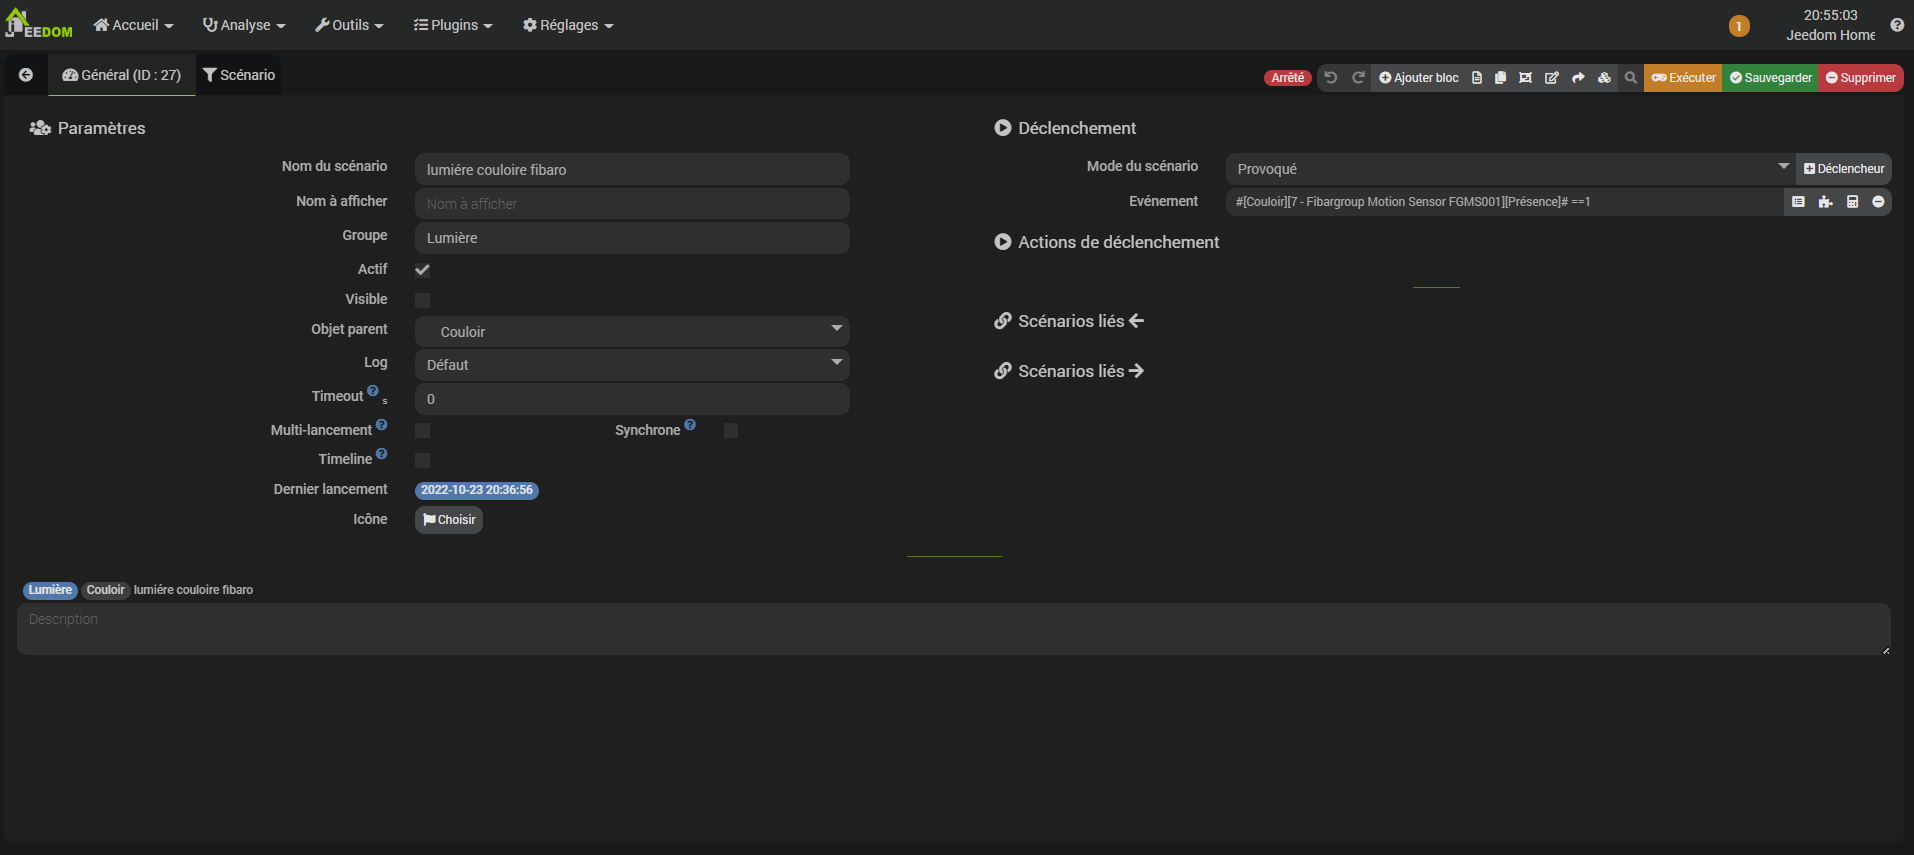Open the Réglages menu
This screenshot has height=855, width=1914.
(568, 25)
